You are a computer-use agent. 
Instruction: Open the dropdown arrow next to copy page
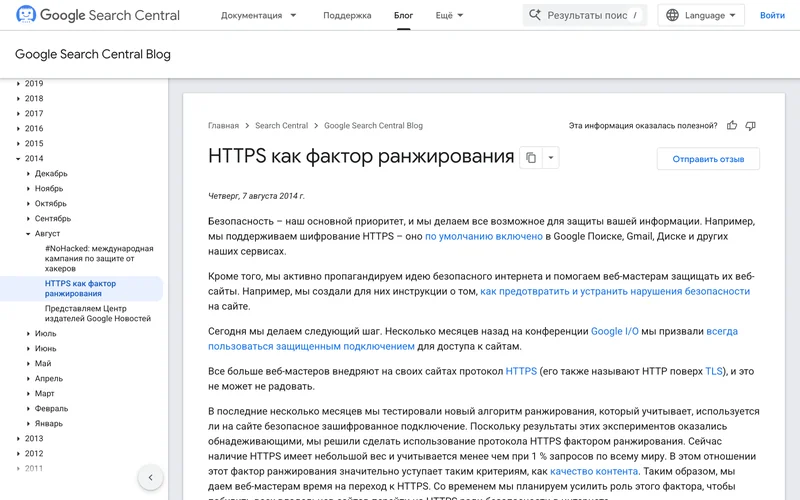tap(551, 158)
